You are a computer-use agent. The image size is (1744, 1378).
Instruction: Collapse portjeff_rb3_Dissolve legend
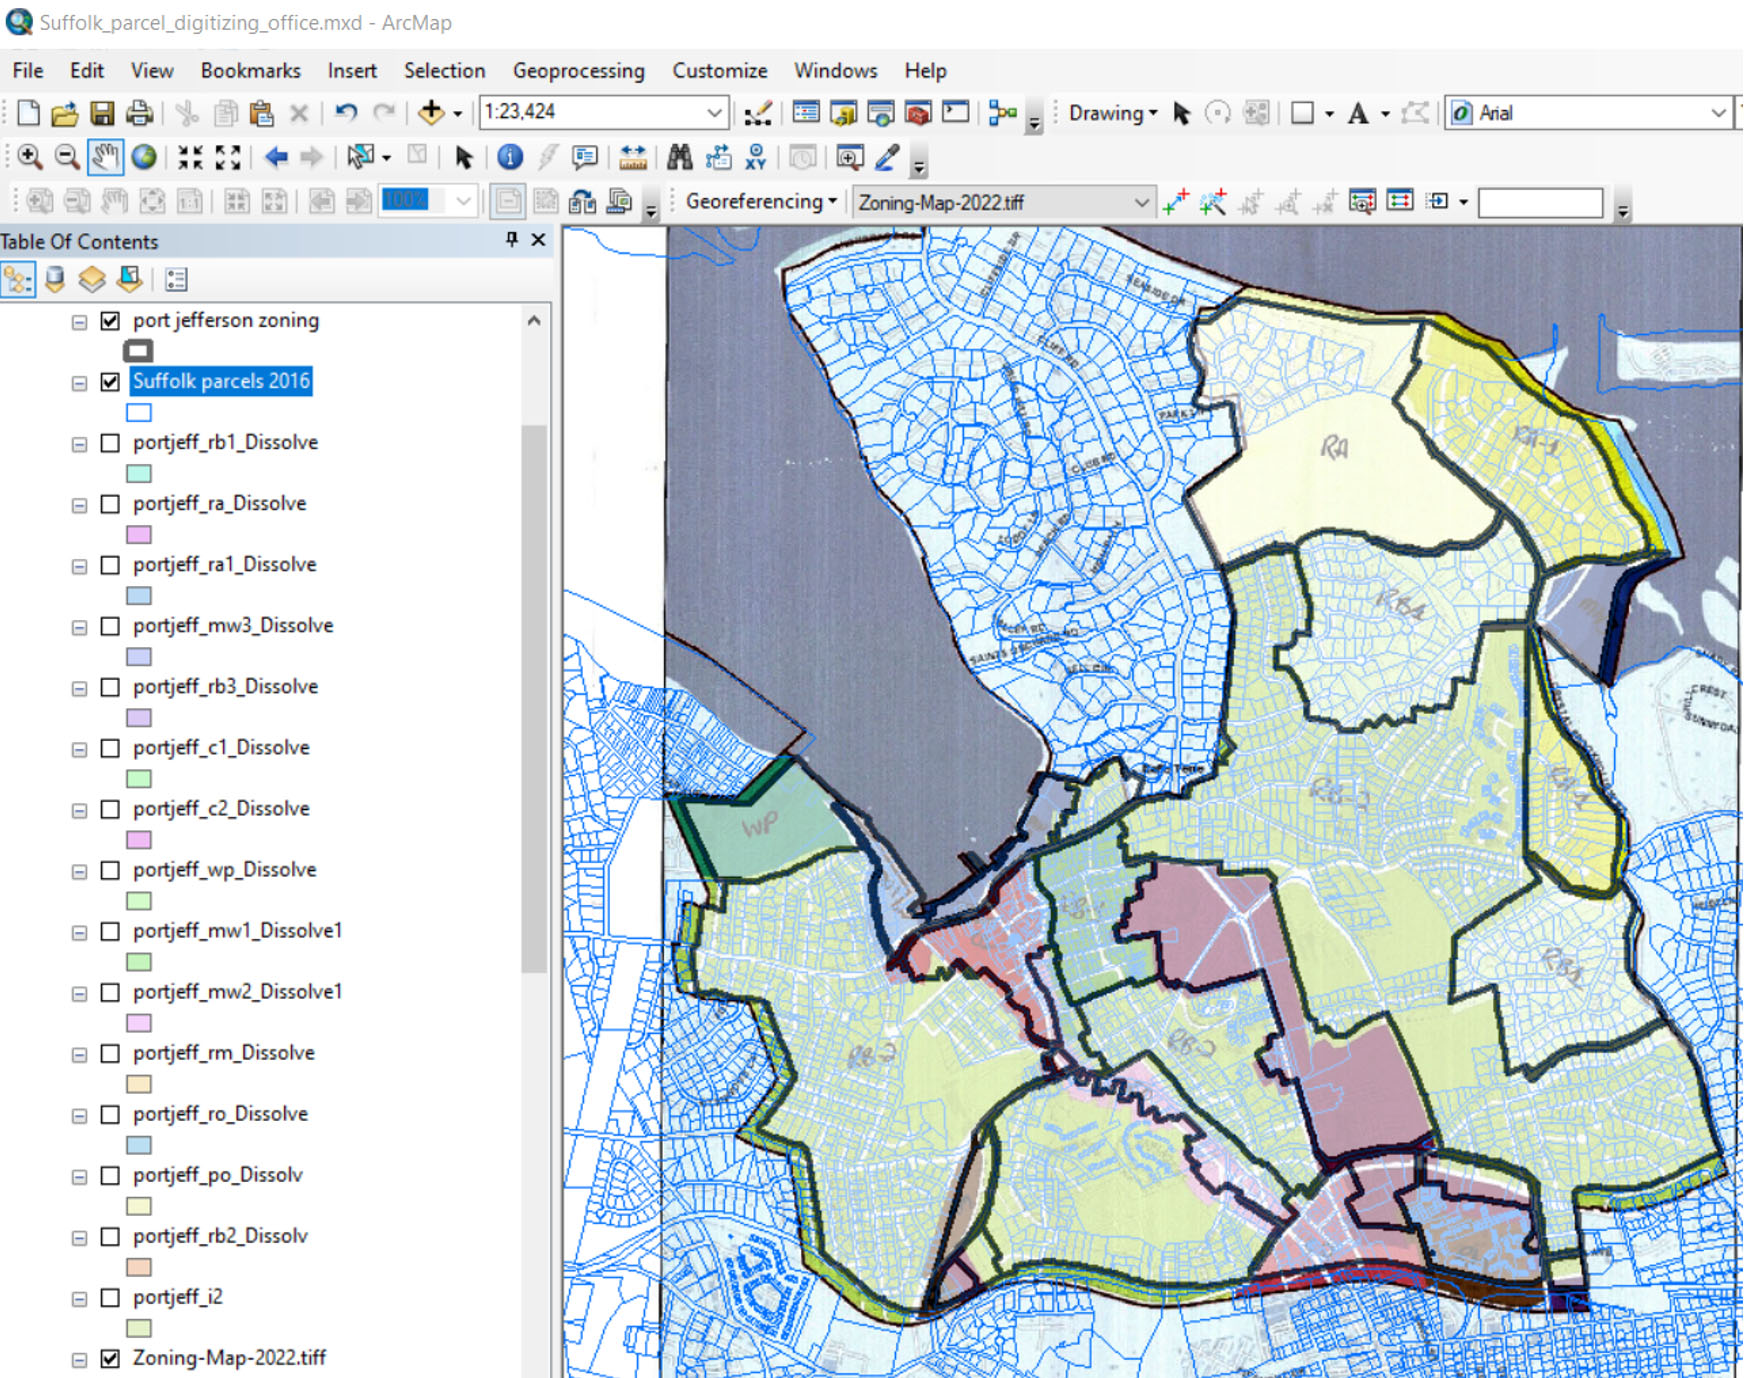(79, 688)
